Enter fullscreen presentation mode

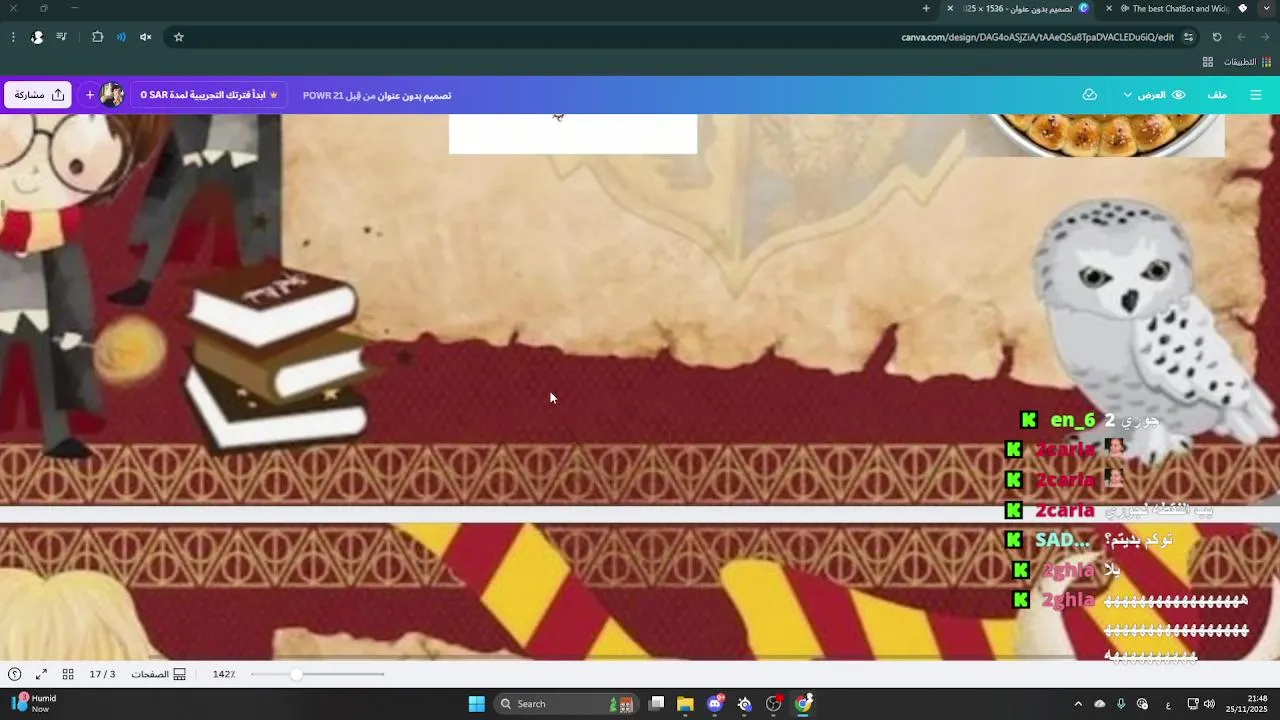coord(41,675)
